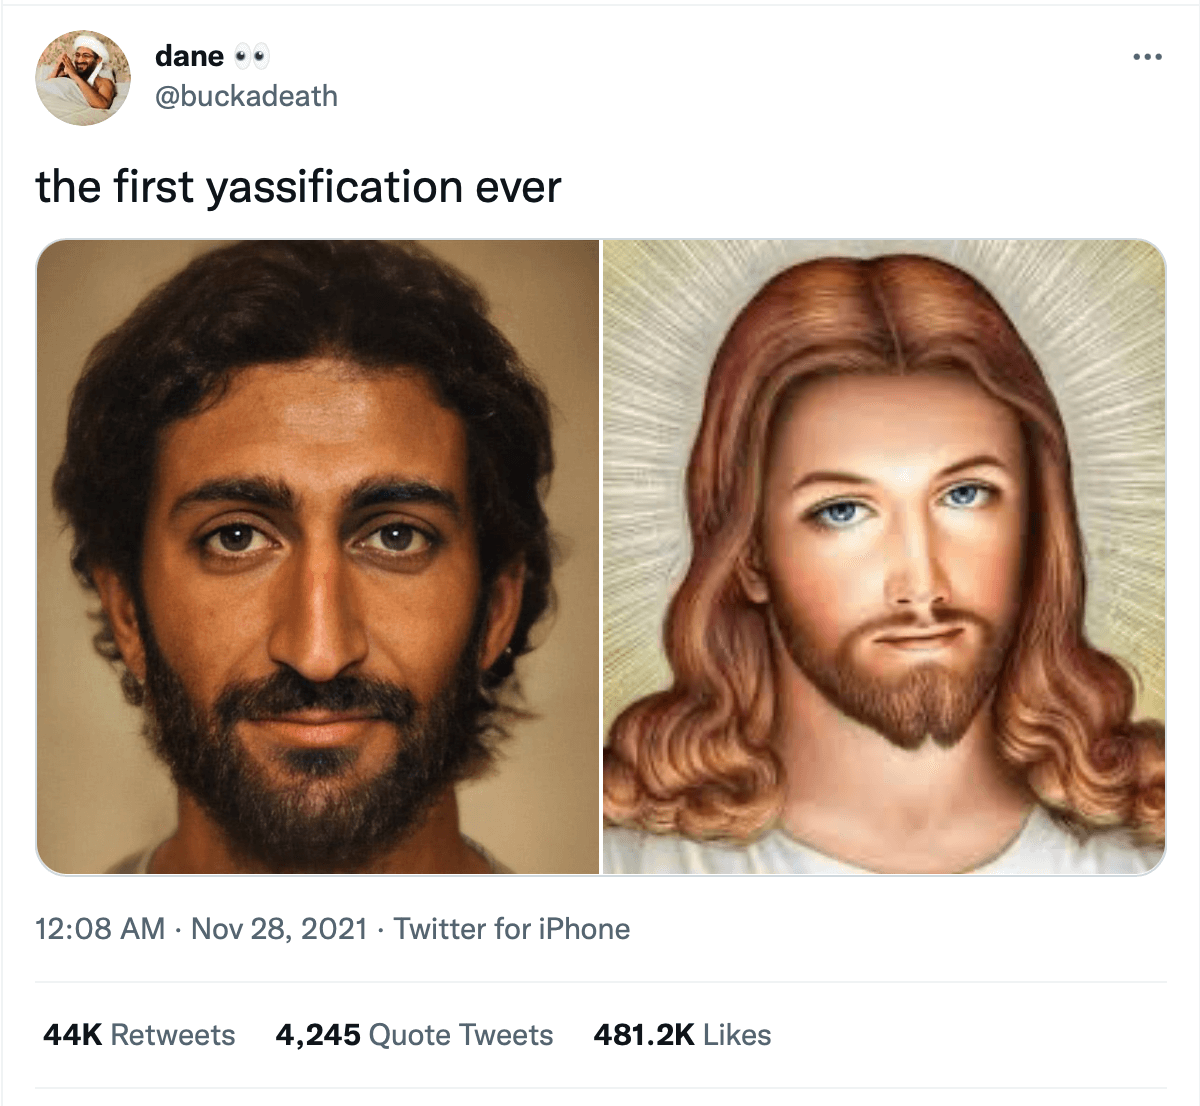Open the left dark-haired portrait image
Viewport: 1200px width, 1106px height.
[x=317, y=557]
